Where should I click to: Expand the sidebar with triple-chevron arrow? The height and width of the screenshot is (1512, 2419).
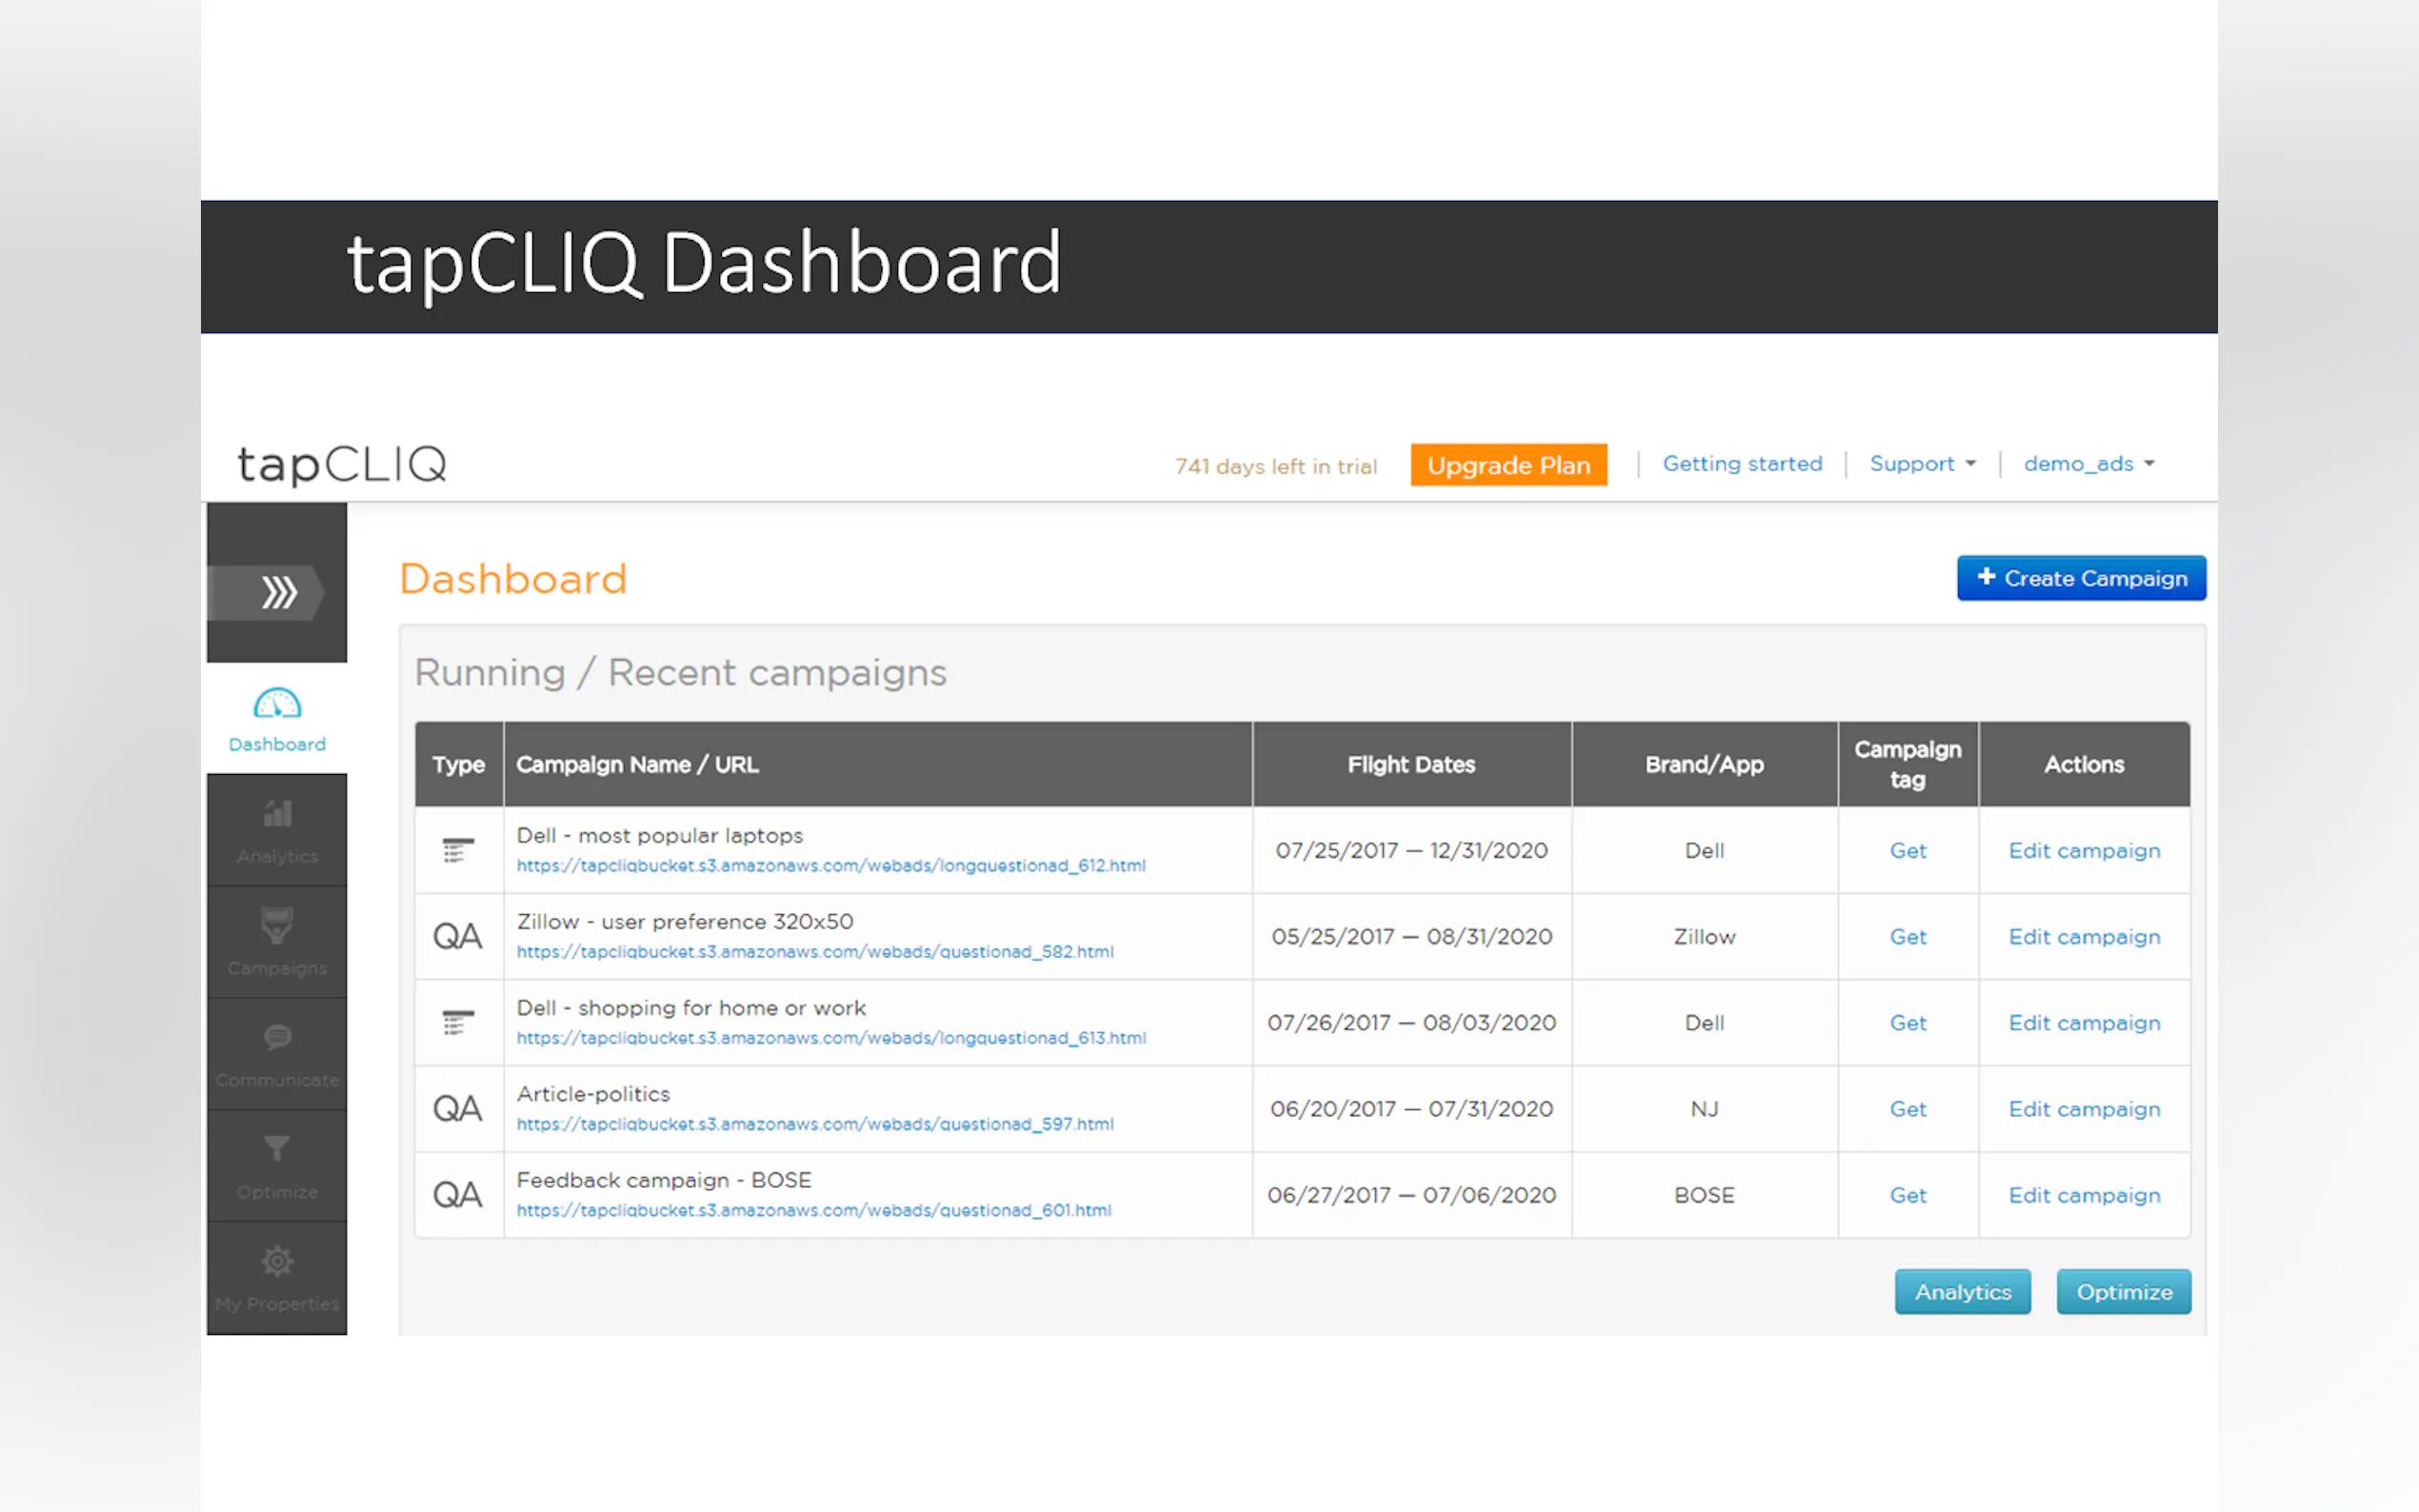pyautogui.click(x=278, y=592)
